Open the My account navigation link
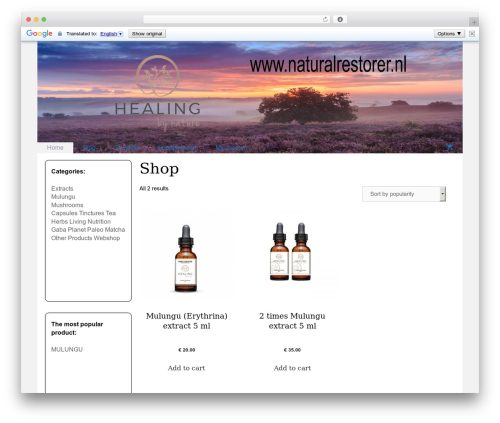Screen dimensions: 500x423 pos(231,147)
